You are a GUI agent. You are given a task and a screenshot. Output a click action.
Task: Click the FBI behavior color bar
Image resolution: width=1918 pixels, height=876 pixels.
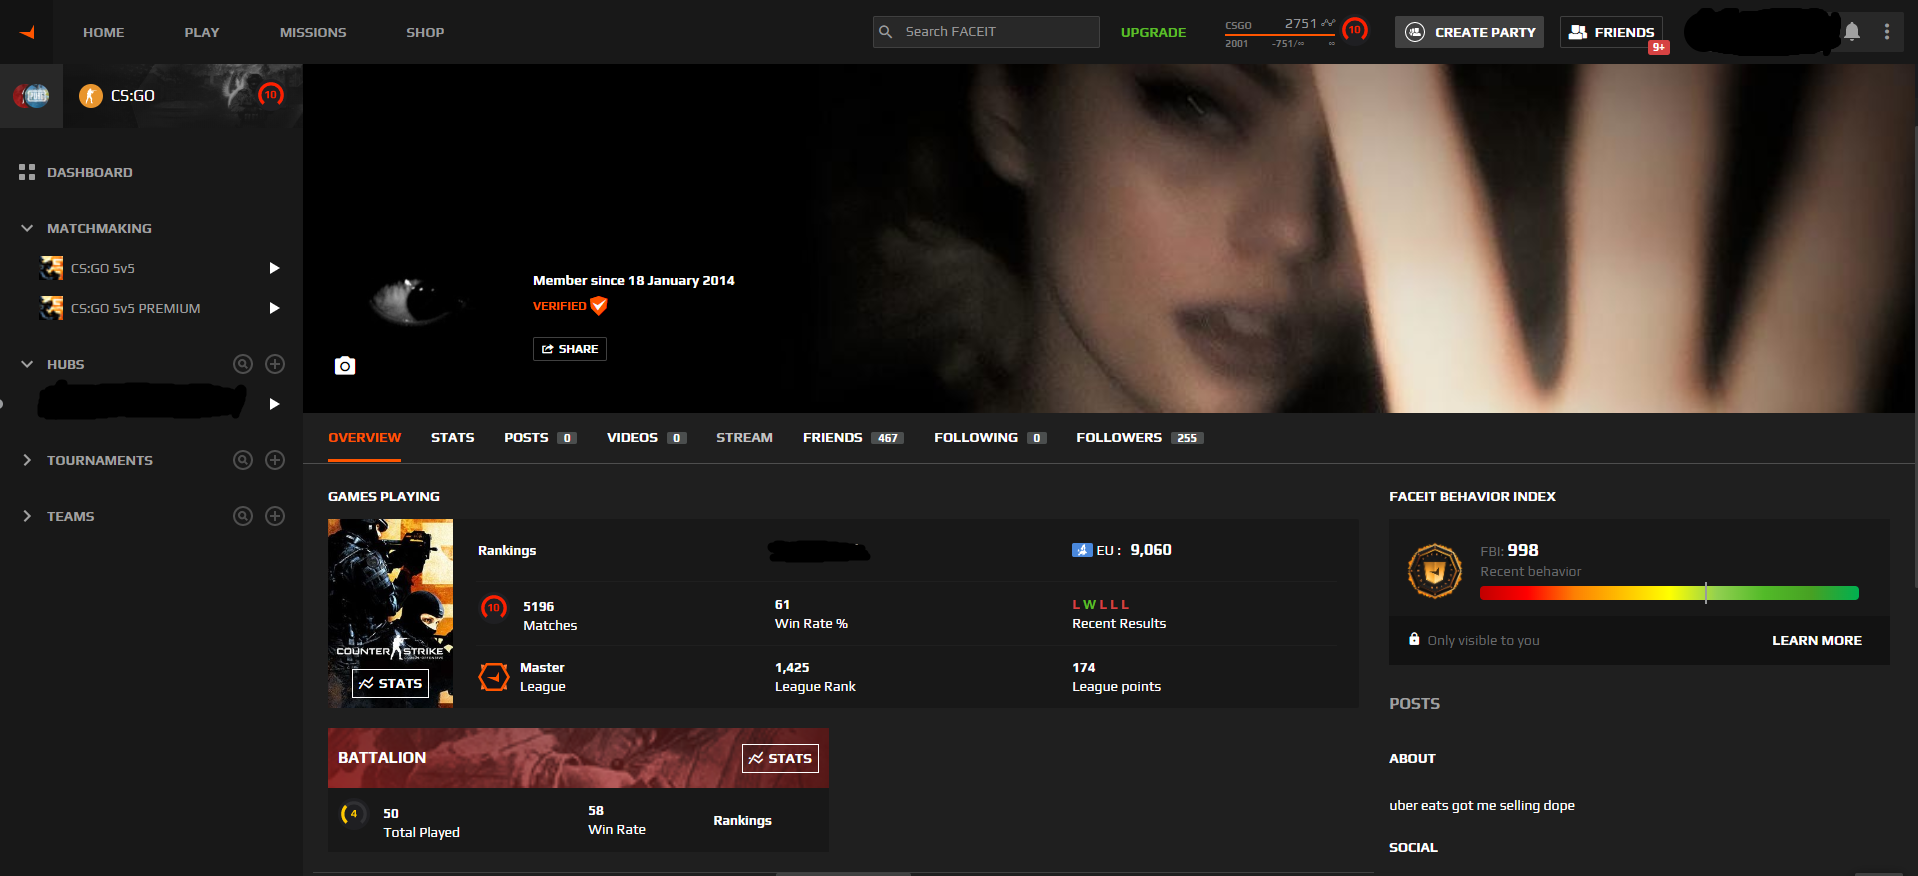click(x=1669, y=593)
